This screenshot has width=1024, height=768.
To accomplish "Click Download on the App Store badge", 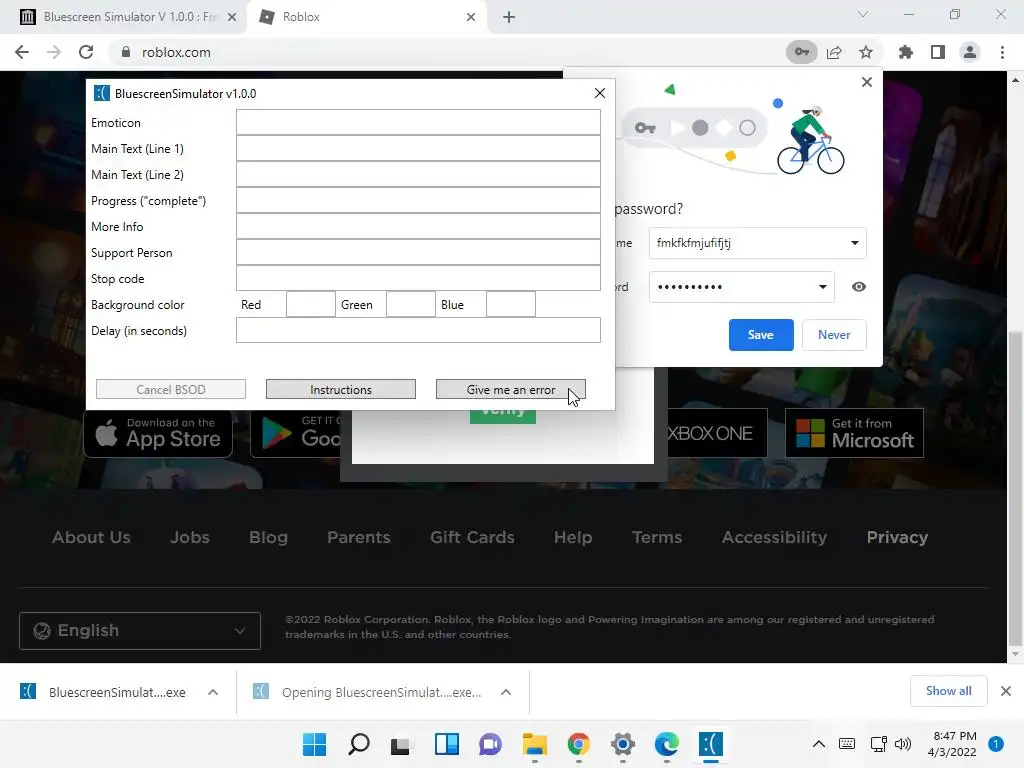I will tap(158, 434).
